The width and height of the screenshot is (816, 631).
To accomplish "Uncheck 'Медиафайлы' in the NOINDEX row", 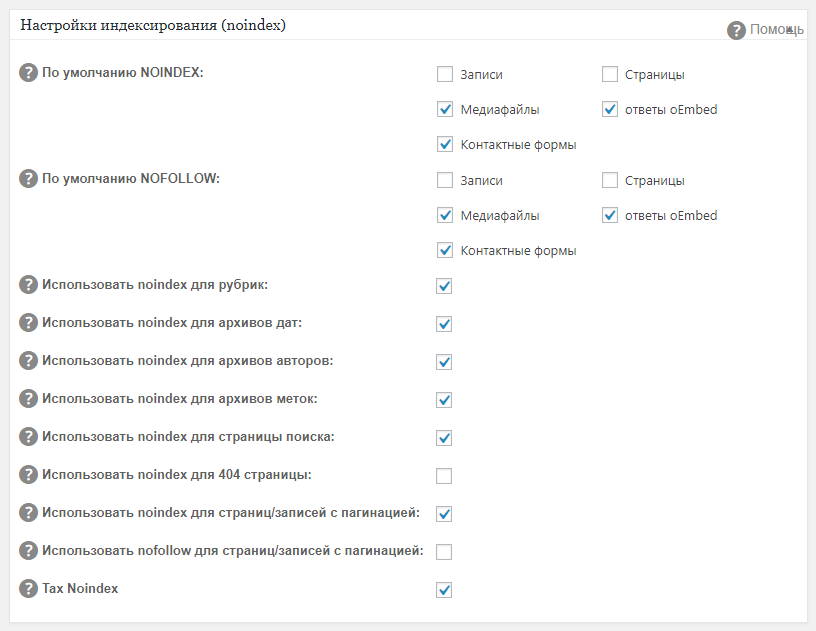I will coord(445,110).
